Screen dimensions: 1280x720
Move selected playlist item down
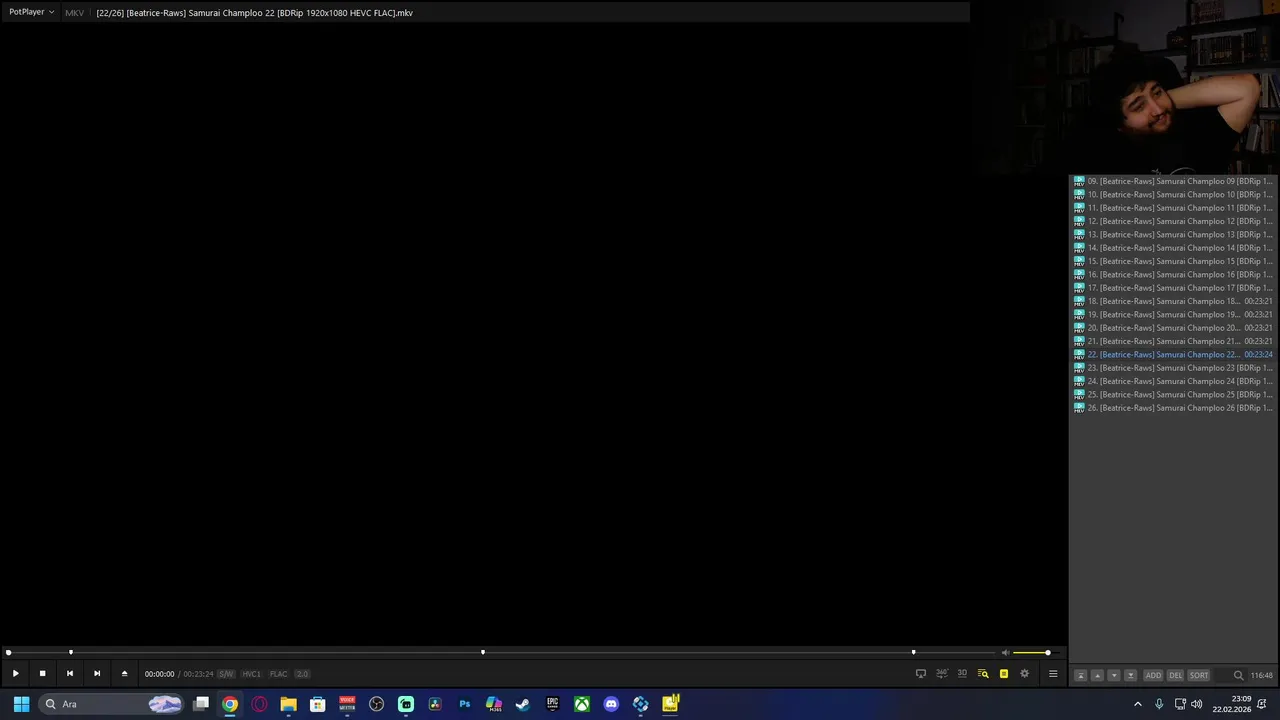pyautogui.click(x=1114, y=676)
